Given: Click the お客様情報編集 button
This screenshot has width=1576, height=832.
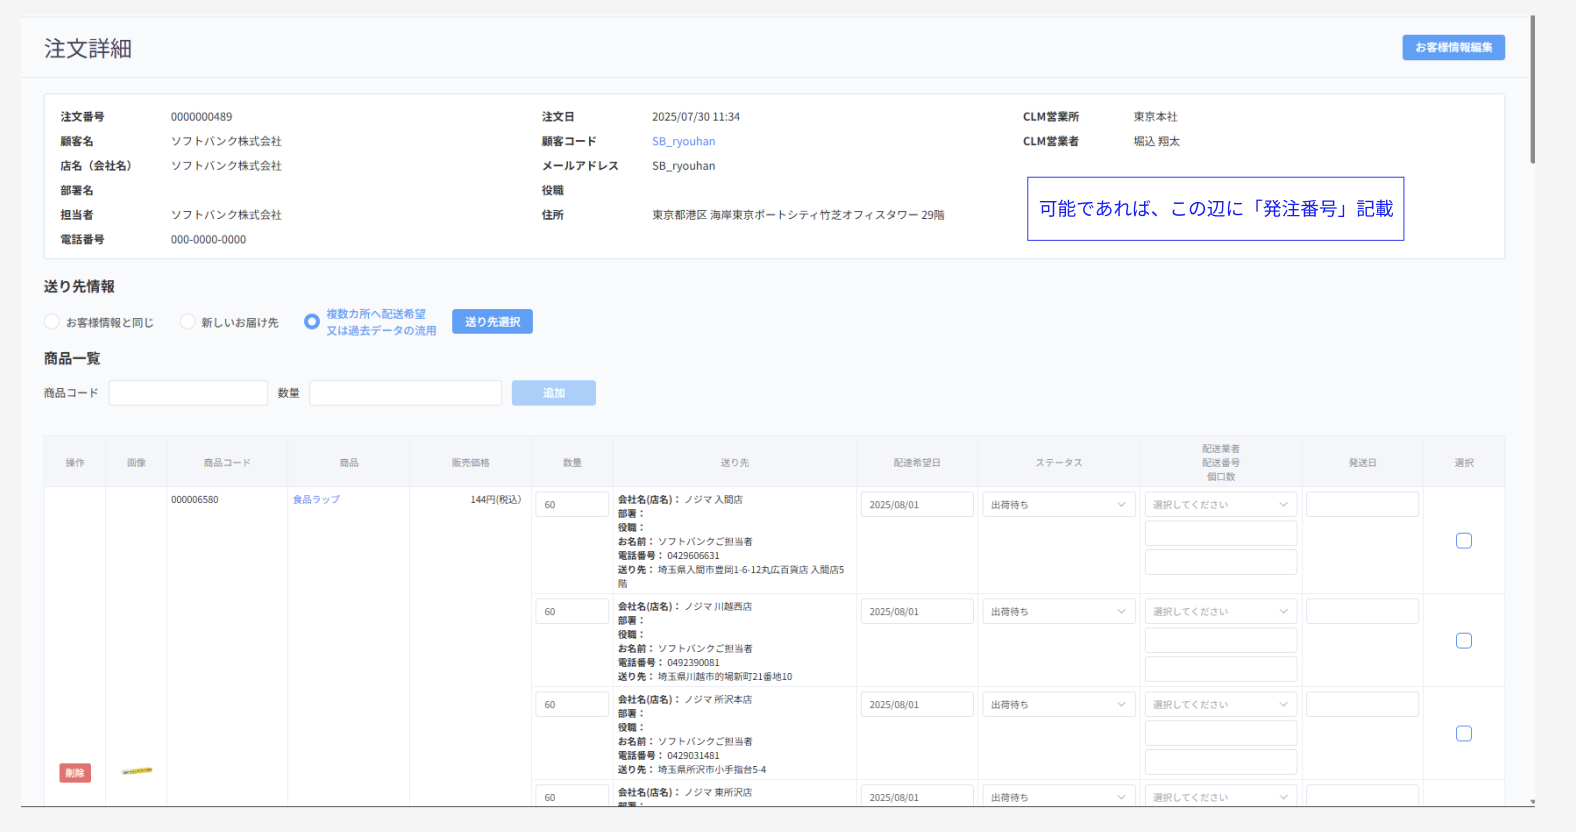Looking at the screenshot, I should [x=1452, y=47].
